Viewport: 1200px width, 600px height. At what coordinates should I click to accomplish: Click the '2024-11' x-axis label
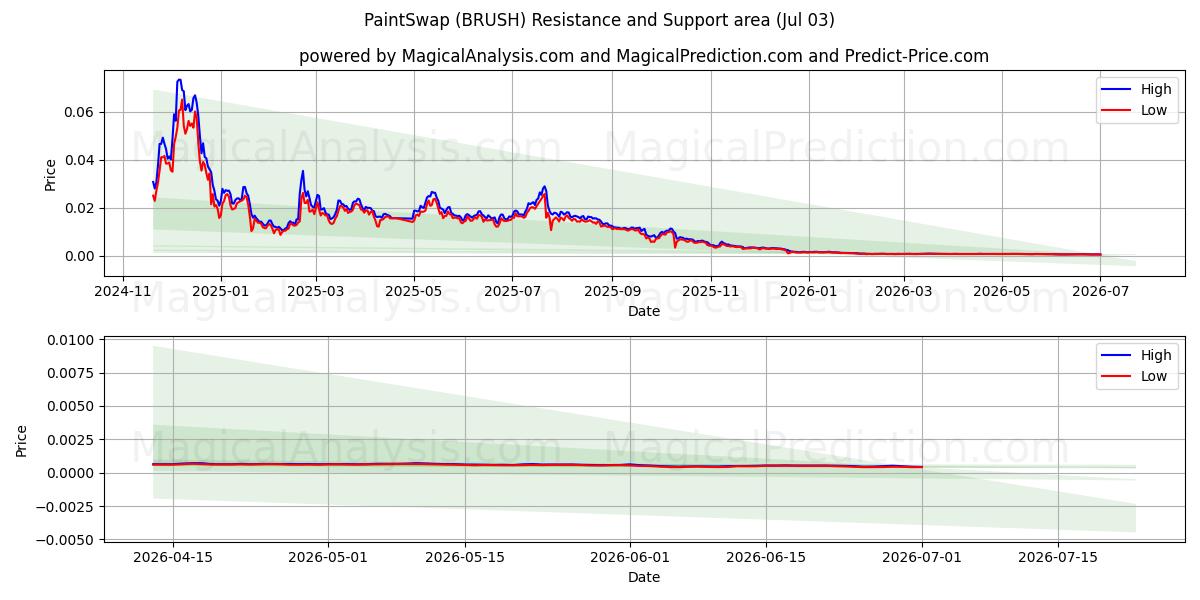point(123,291)
